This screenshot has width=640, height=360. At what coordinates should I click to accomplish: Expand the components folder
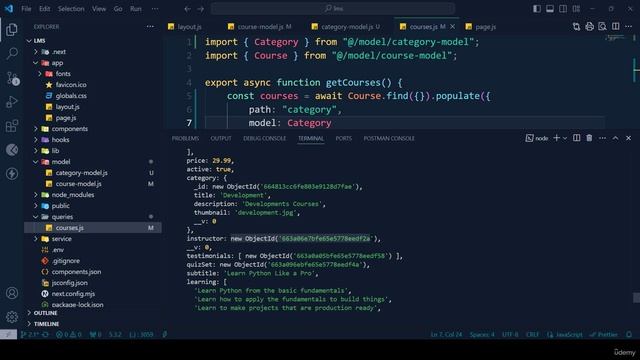coord(36,129)
